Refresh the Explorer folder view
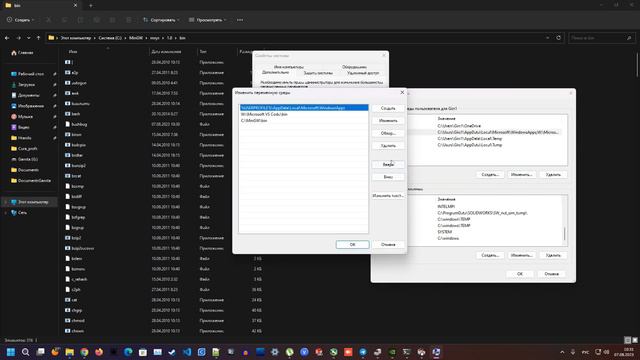640x360 pixels. point(559,38)
